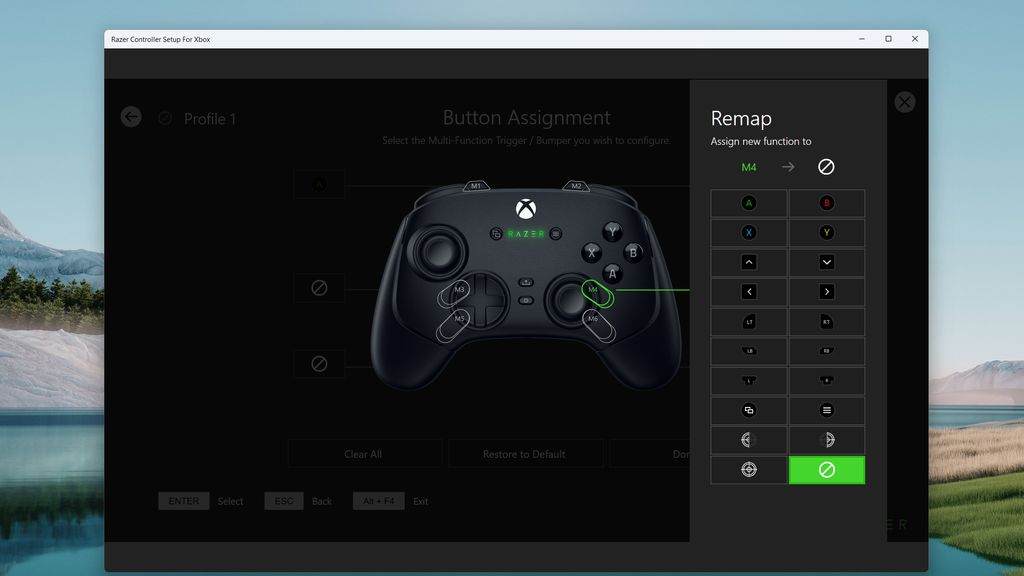
Task: Choose the D-pad left arrow function
Action: pyautogui.click(x=748, y=291)
